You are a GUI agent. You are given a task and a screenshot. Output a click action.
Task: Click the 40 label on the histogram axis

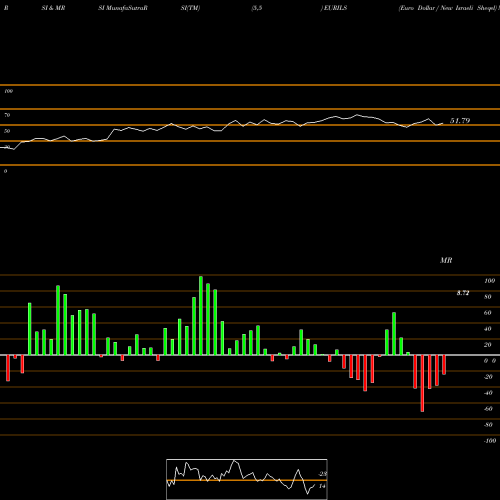pos(487,329)
